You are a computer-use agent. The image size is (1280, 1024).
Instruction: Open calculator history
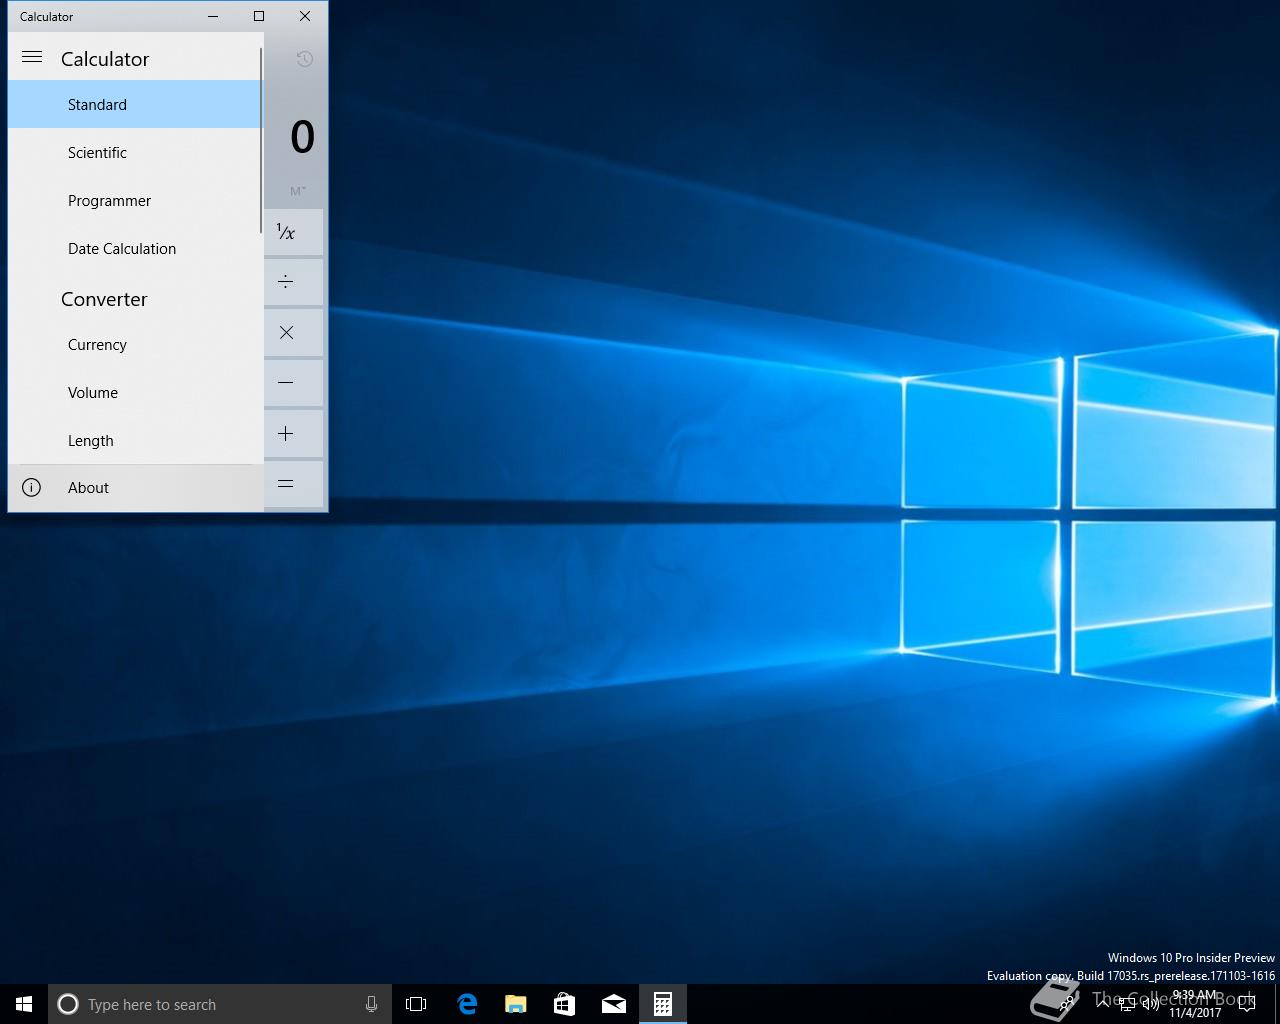coord(305,59)
